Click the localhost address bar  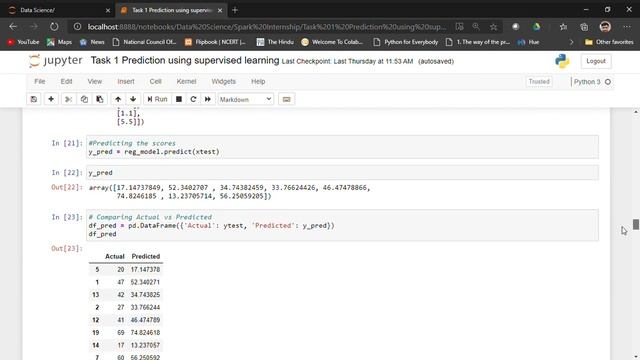pyautogui.click(x=267, y=27)
